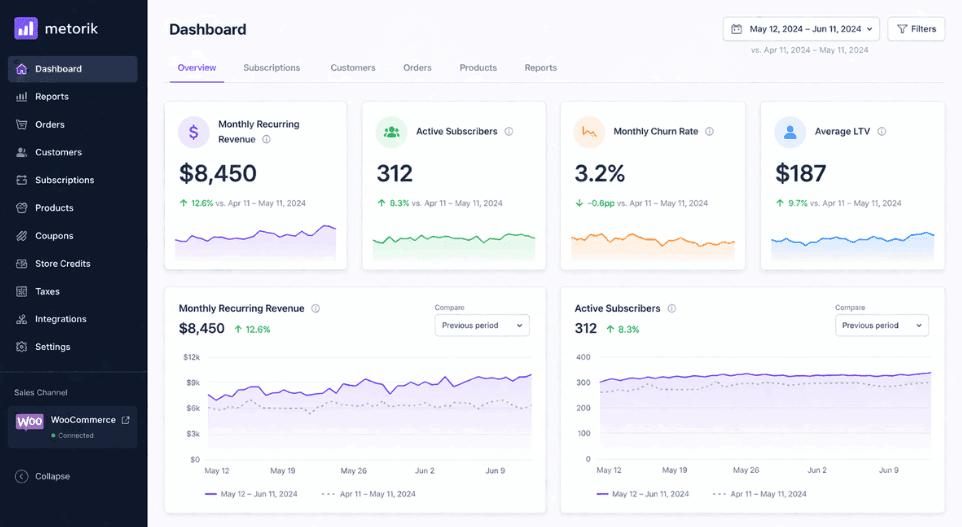962x527 pixels.
Task: Click the Customers people sidebar icon
Action: tap(21, 152)
